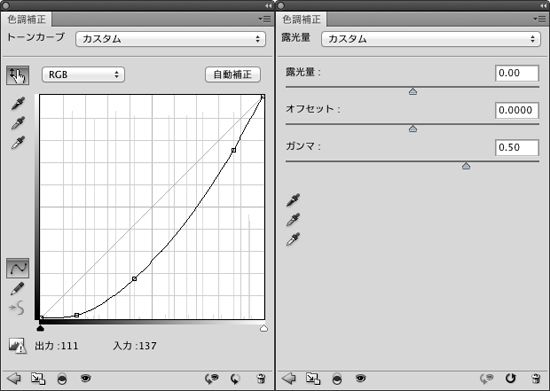550x391 pixels.
Task: Open the 露光量 preset dropdown
Action: [x=431, y=39]
